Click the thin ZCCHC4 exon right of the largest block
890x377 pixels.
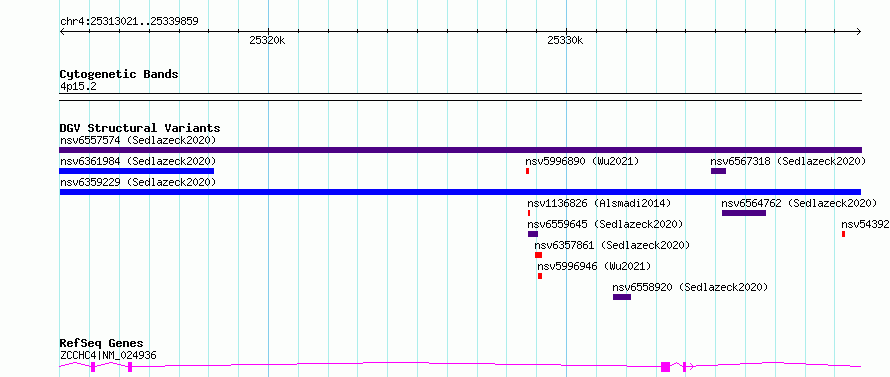tap(685, 367)
